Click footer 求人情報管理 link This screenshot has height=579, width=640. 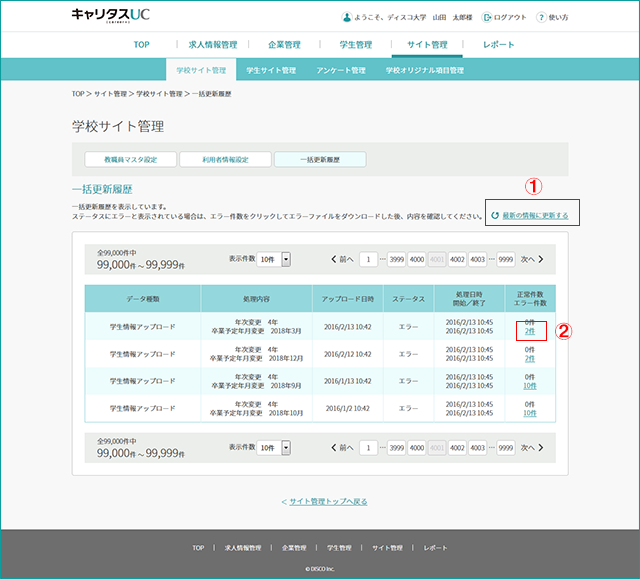243,548
